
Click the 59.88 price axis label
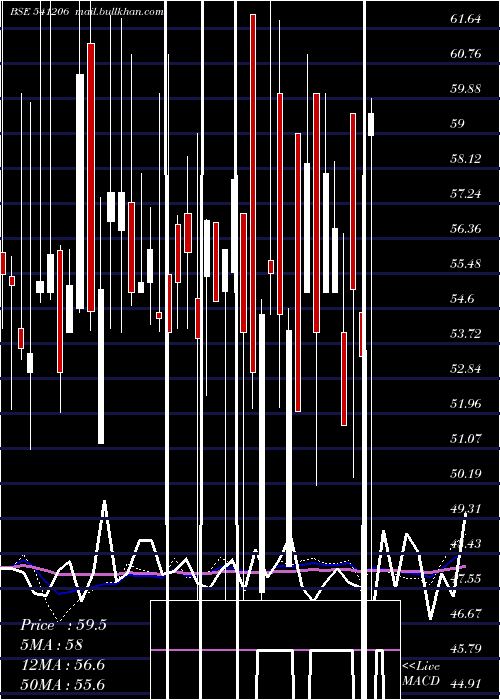pyautogui.click(x=466, y=88)
